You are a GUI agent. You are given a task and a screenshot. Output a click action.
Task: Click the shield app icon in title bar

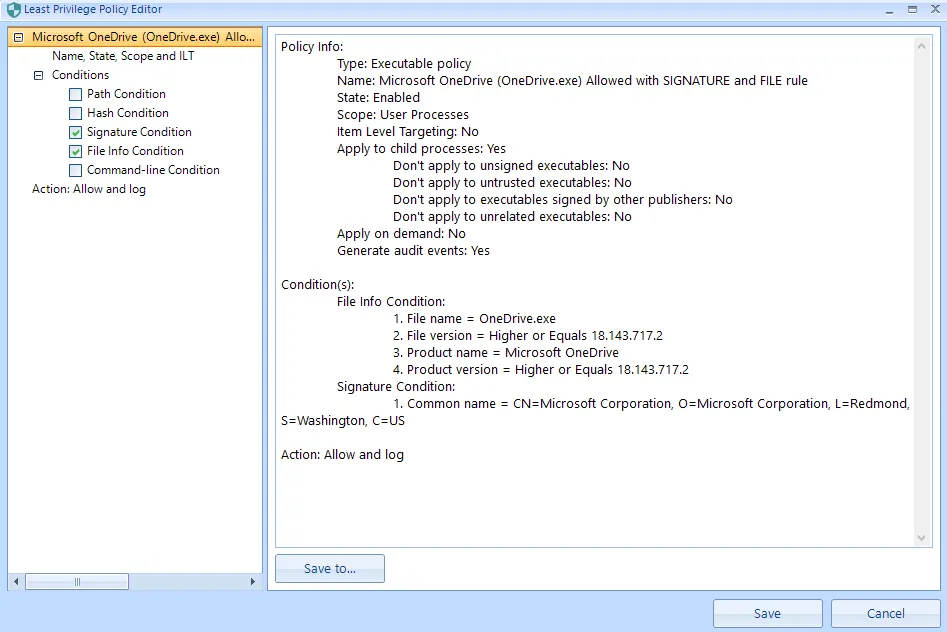pyautogui.click(x=13, y=10)
